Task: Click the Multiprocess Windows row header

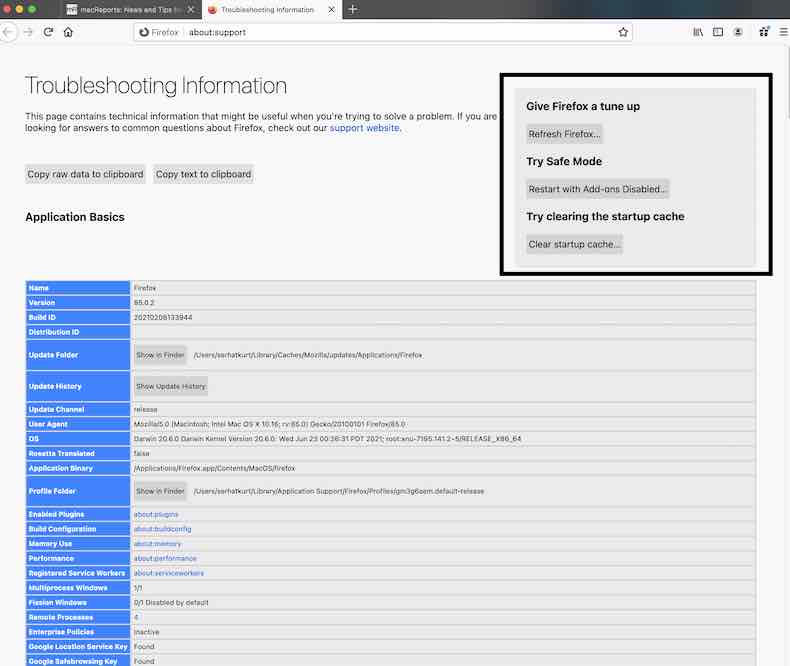Action: click(x=78, y=588)
